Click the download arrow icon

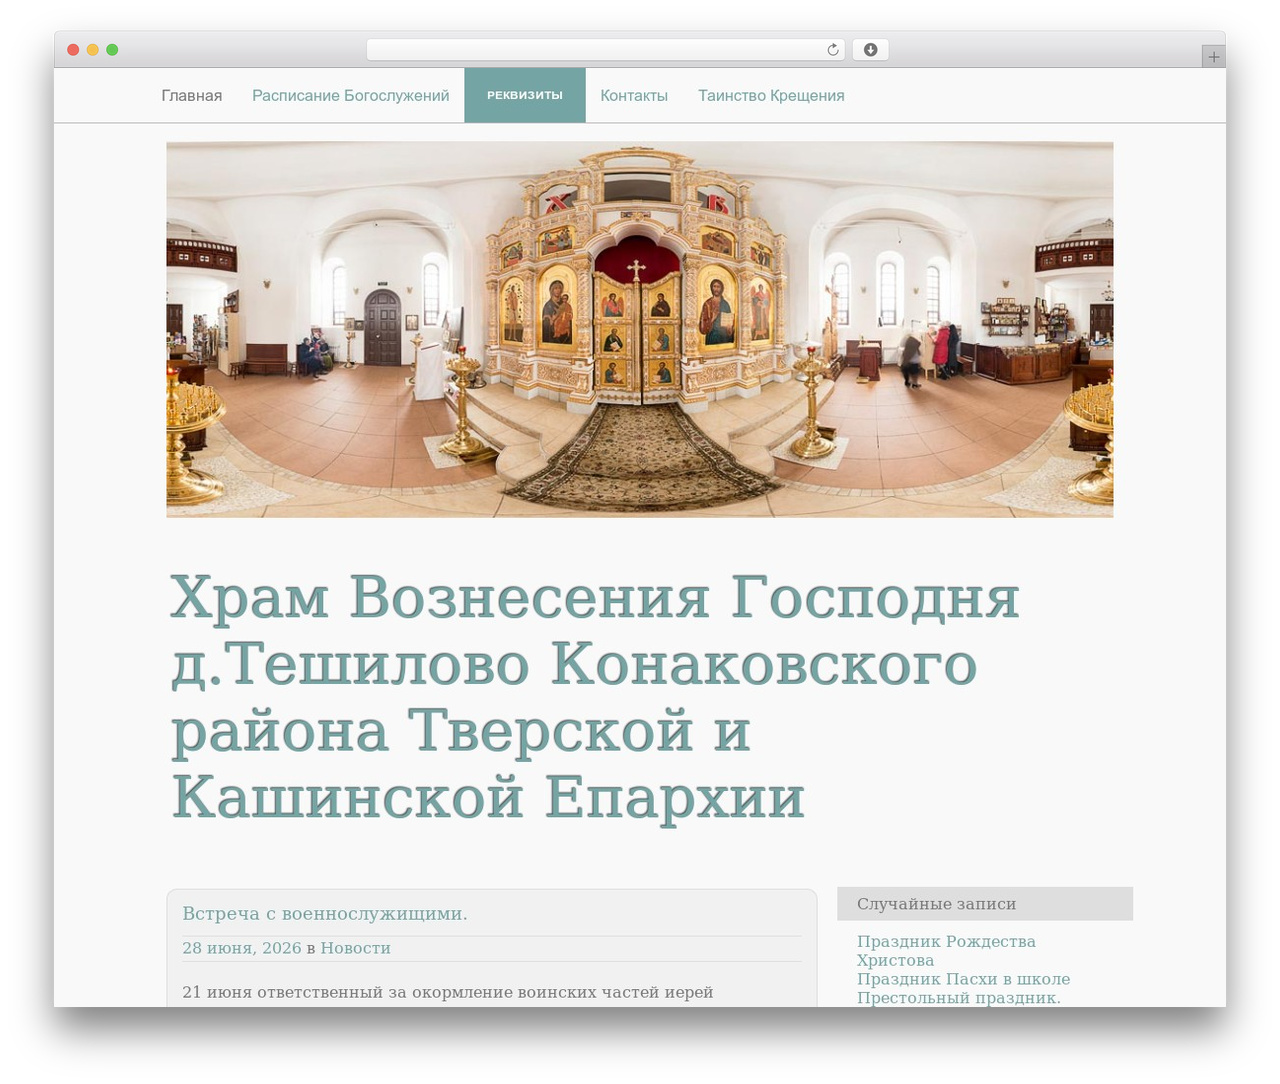tap(870, 50)
